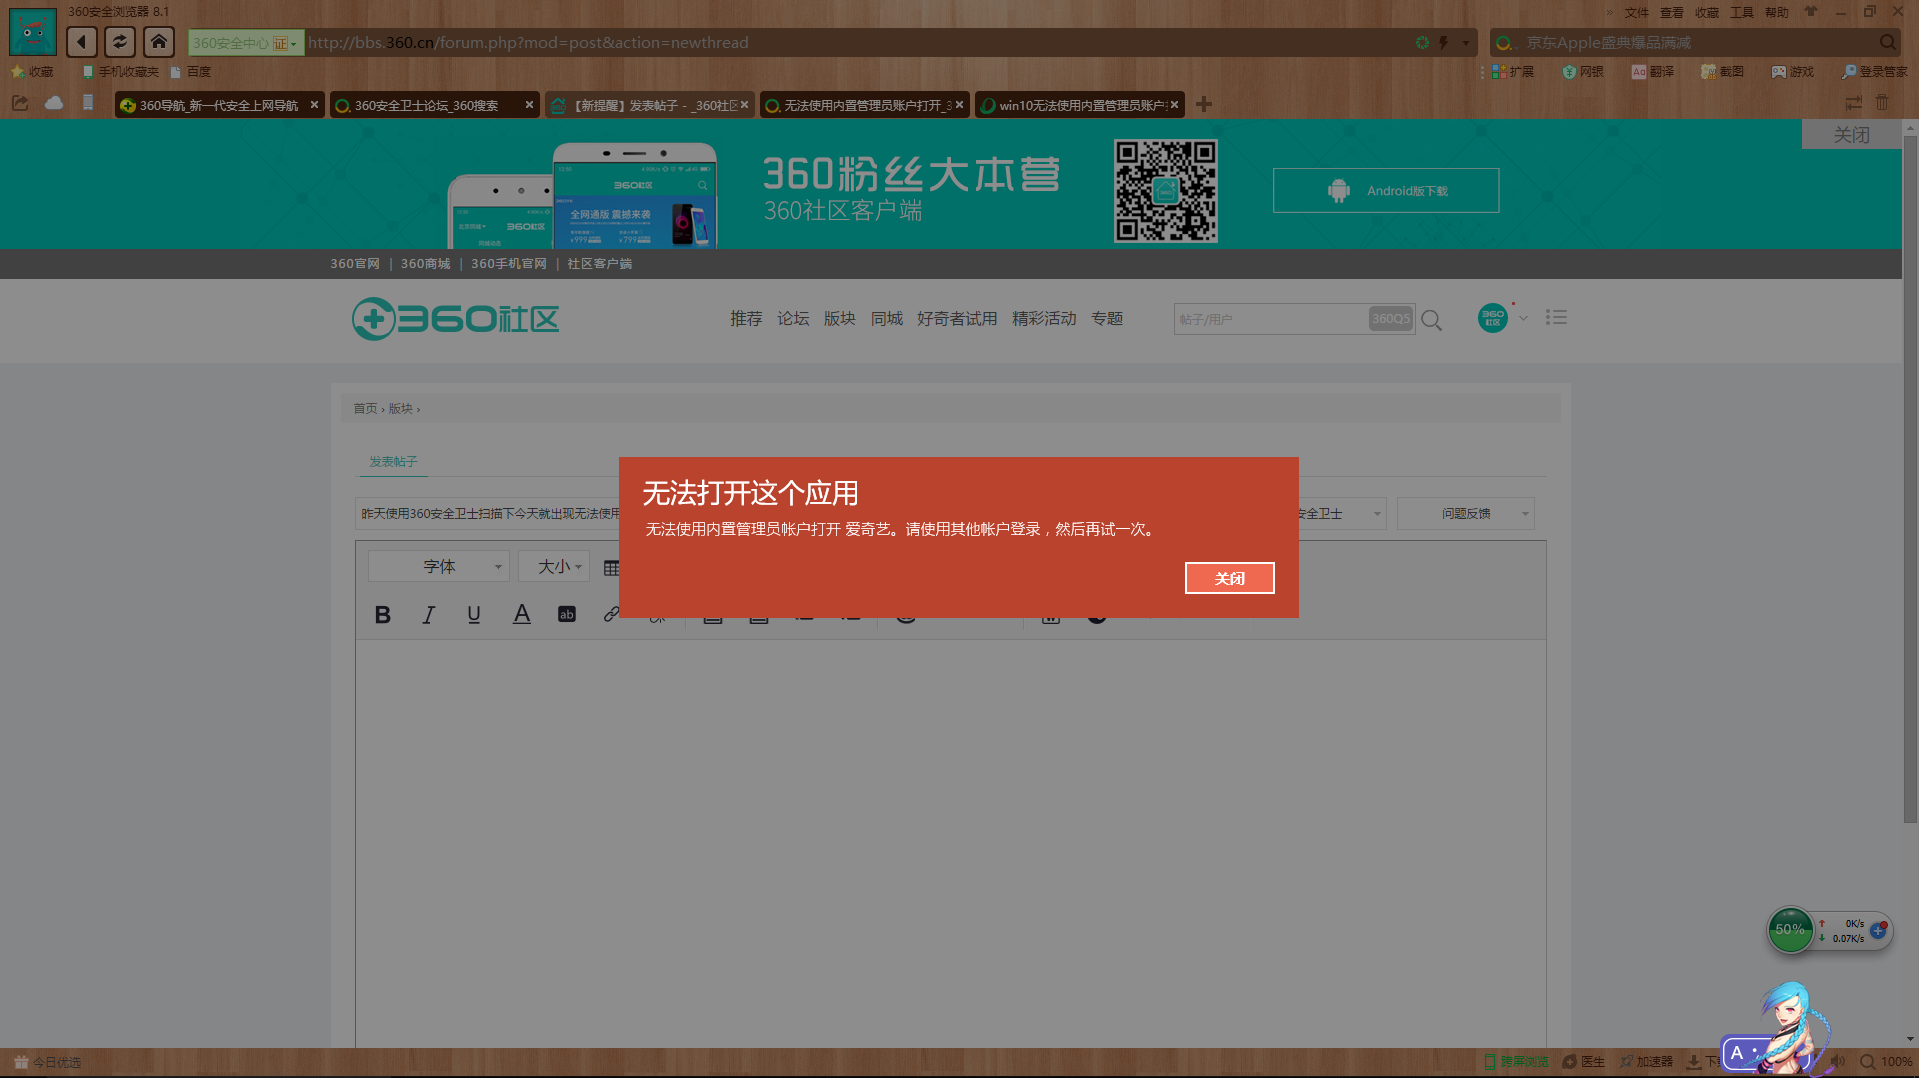Click the search magnifier in browser search box
This screenshot has width=1919, height=1078.
point(1887,42)
